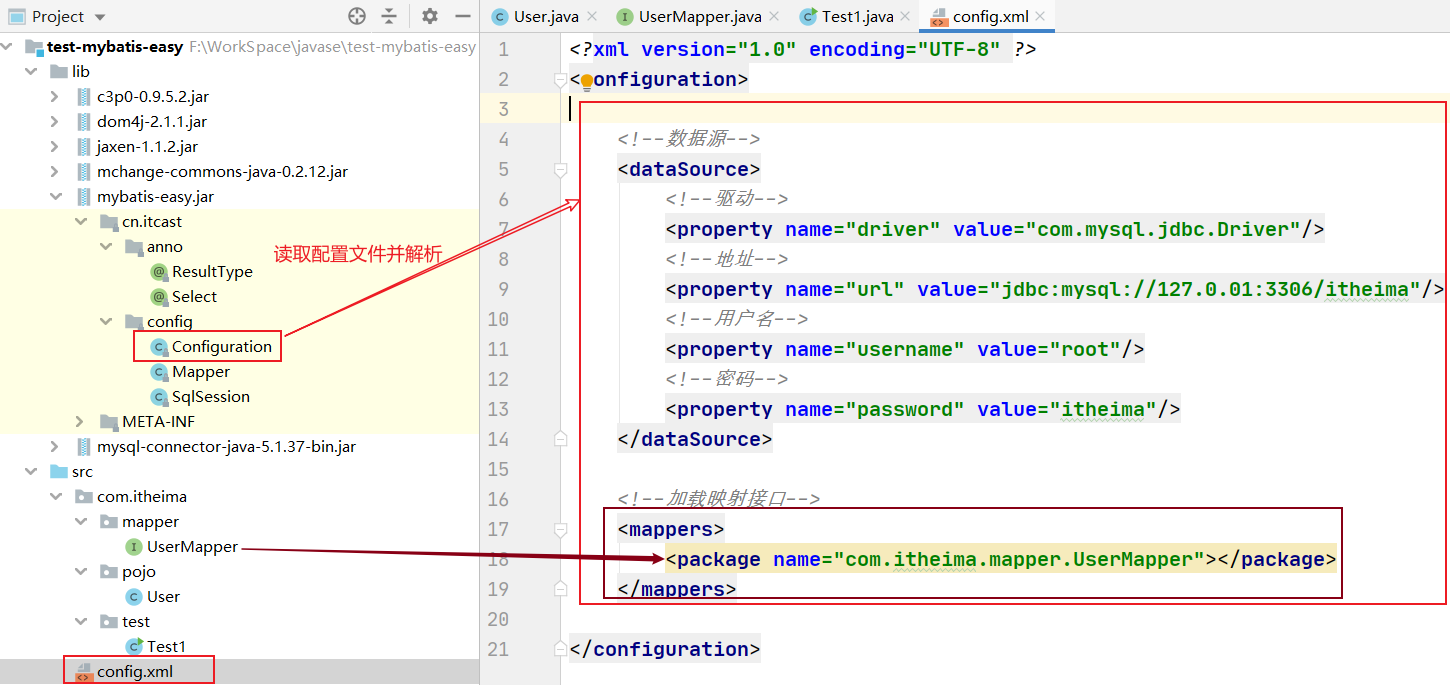The height and width of the screenshot is (685, 1450).
Task: Click the closing configuration tag
Action: (665, 649)
